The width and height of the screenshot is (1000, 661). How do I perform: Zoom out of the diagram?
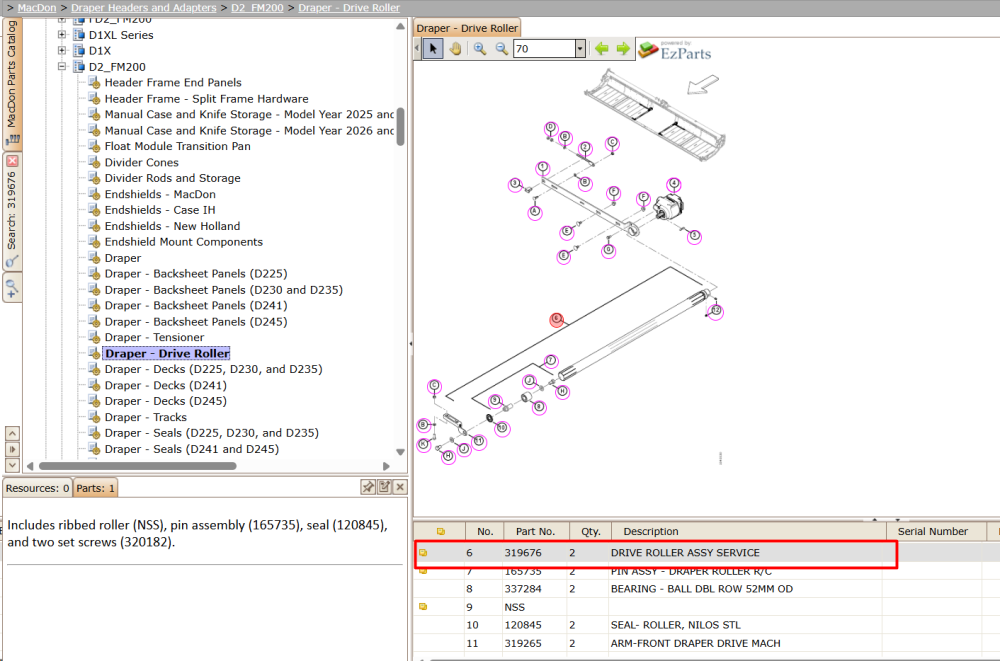502,48
